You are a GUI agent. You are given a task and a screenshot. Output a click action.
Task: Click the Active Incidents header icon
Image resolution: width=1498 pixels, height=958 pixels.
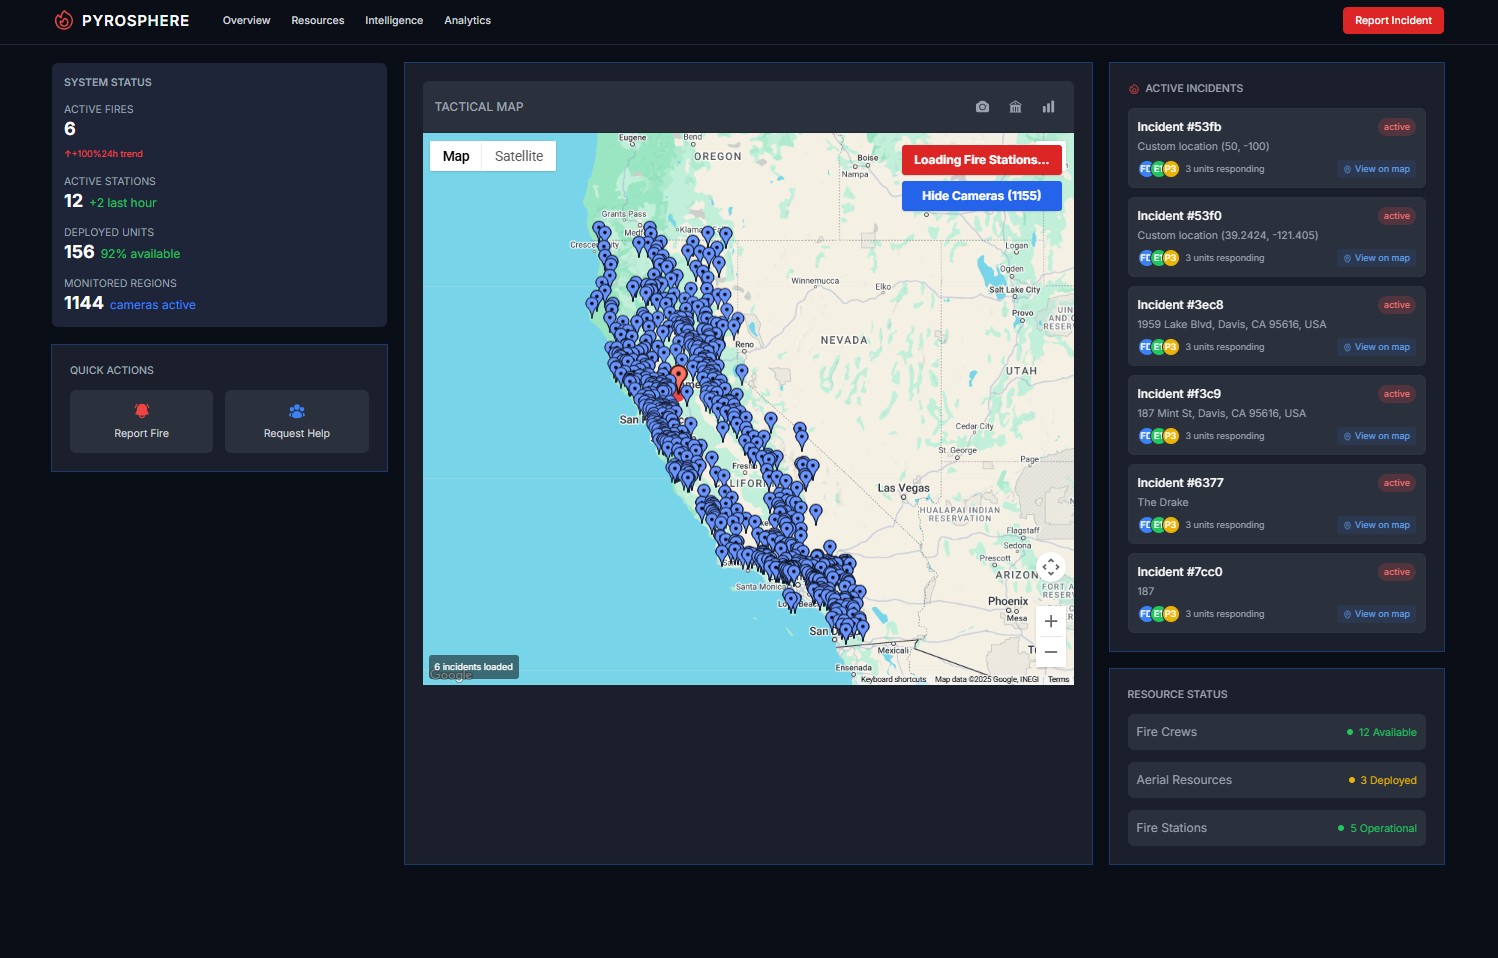1134,89
